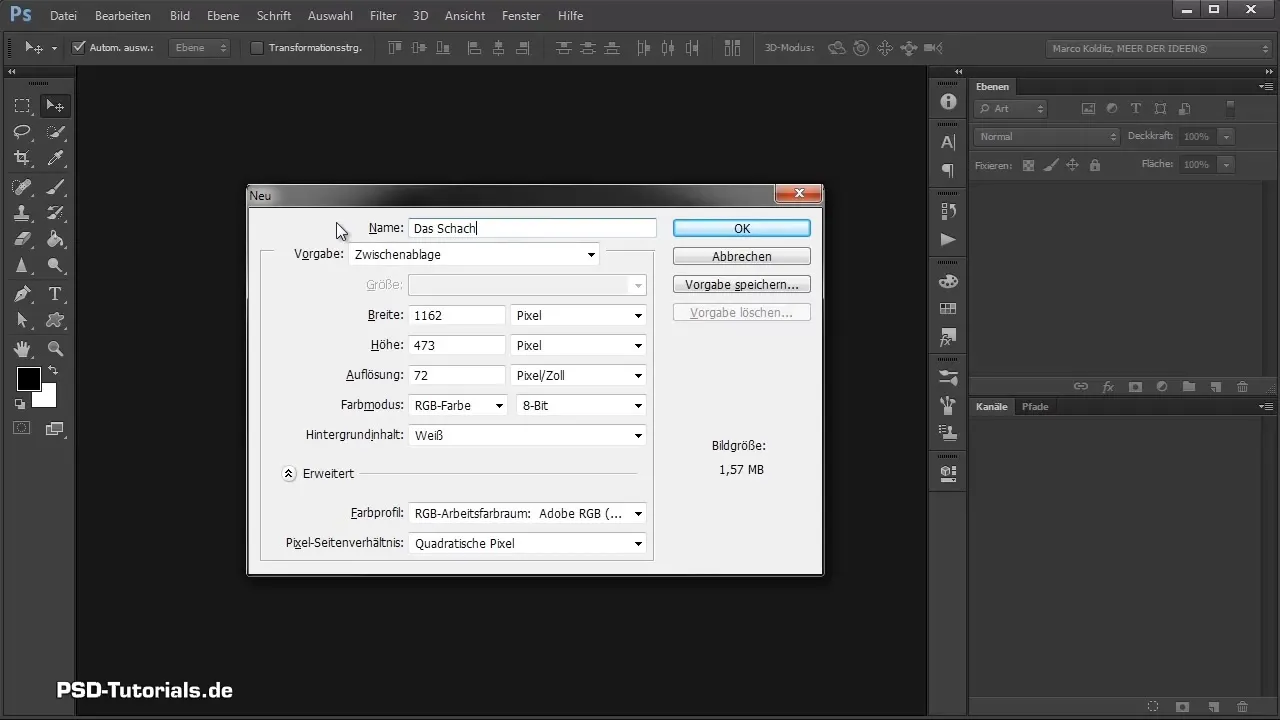Image resolution: width=1280 pixels, height=720 pixels.
Task: Select the Sharpen tool triangle icon
Action: pos(22,266)
